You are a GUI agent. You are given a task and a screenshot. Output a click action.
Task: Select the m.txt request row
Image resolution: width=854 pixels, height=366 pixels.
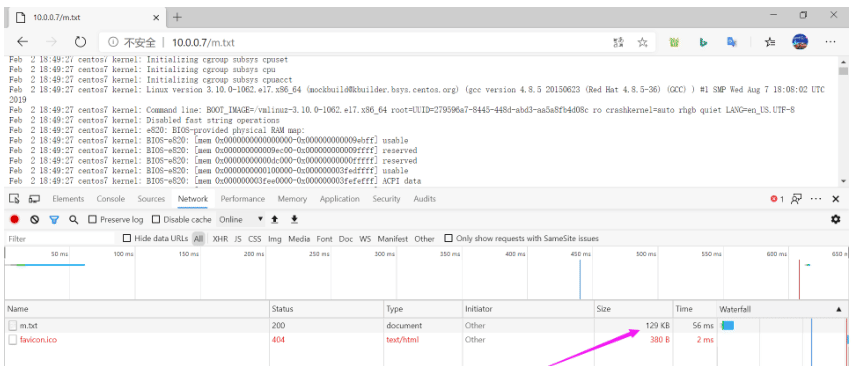pos(426,325)
